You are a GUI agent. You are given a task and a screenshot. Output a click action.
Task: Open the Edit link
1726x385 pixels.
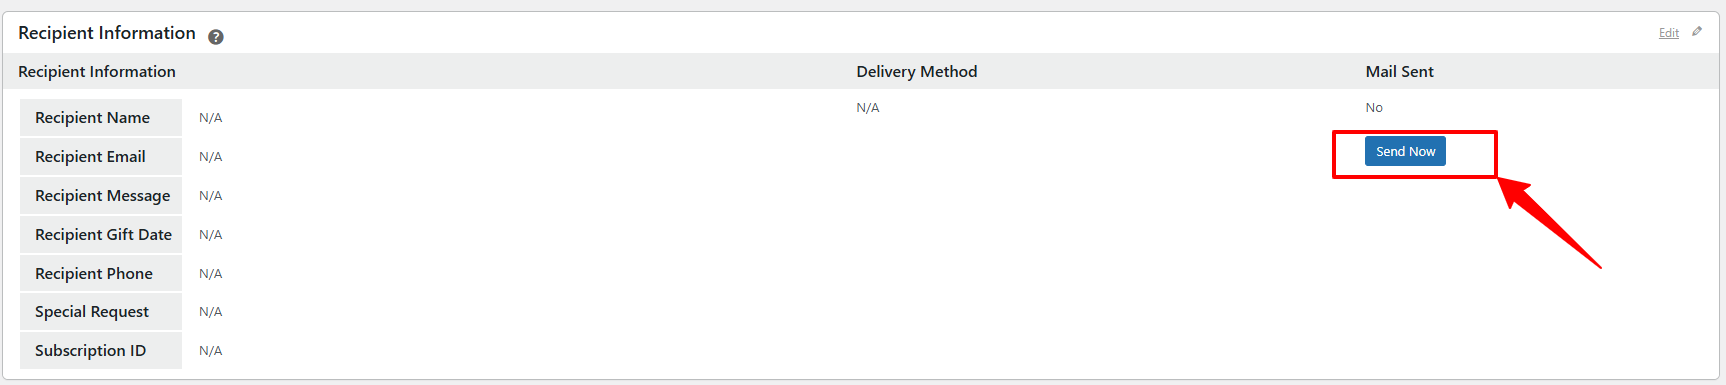click(x=1669, y=33)
